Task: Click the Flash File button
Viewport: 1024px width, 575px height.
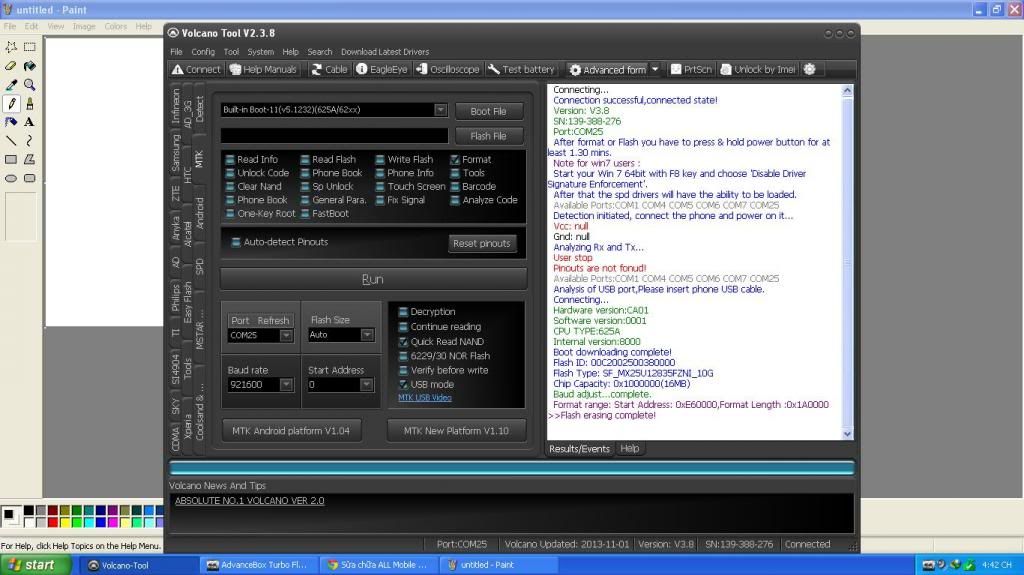Action: tap(488, 136)
